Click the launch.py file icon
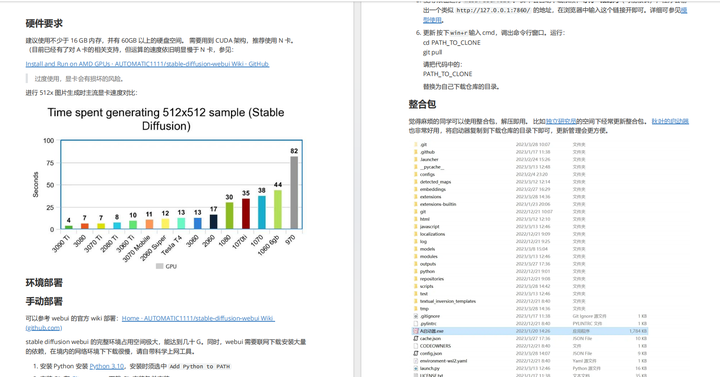The image size is (720, 377). [x=416, y=368]
